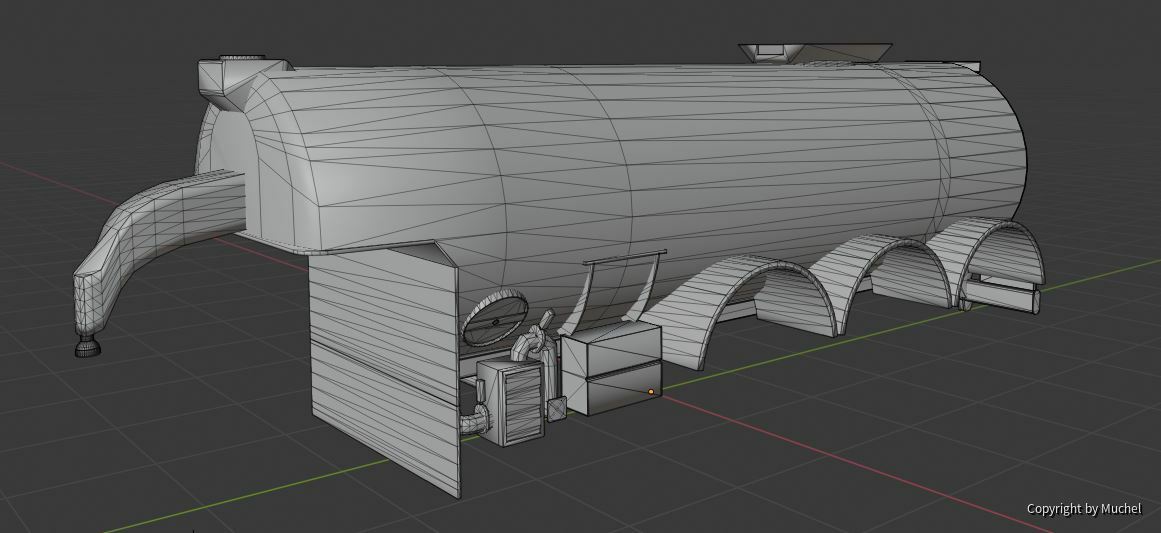Select the curved discharge hose mesh
1161x533 pixels.
[x=158, y=248]
